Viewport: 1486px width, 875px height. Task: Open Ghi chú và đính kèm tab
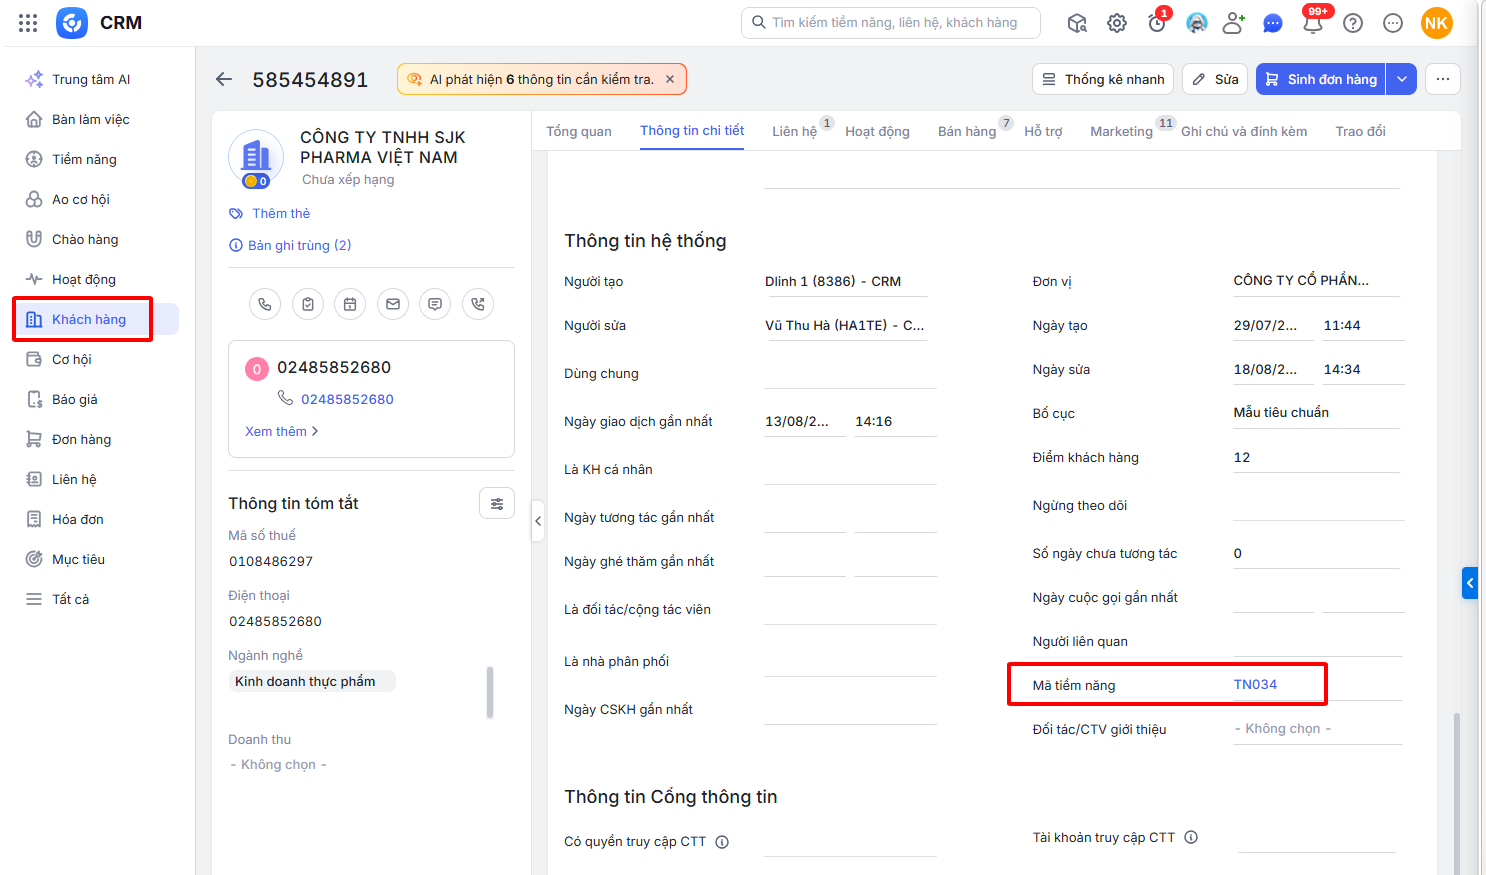(x=1244, y=131)
